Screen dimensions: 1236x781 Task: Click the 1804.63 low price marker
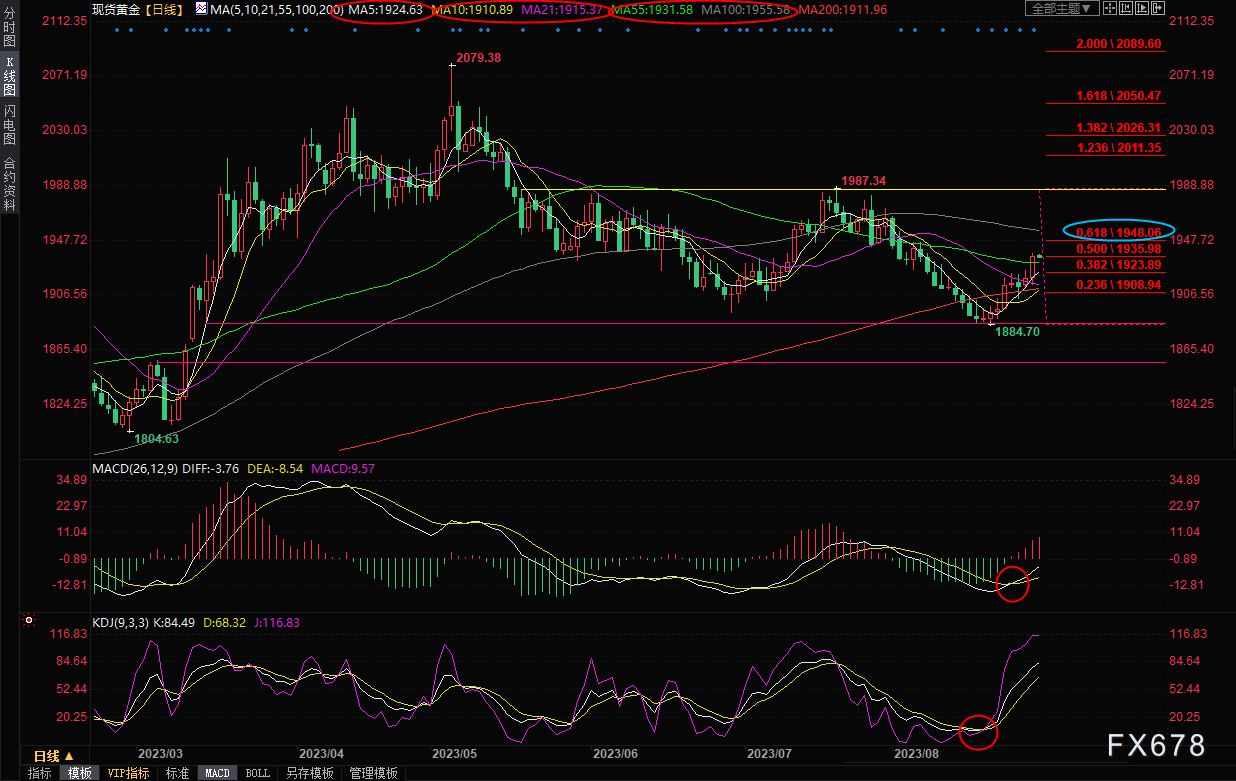click(156, 438)
